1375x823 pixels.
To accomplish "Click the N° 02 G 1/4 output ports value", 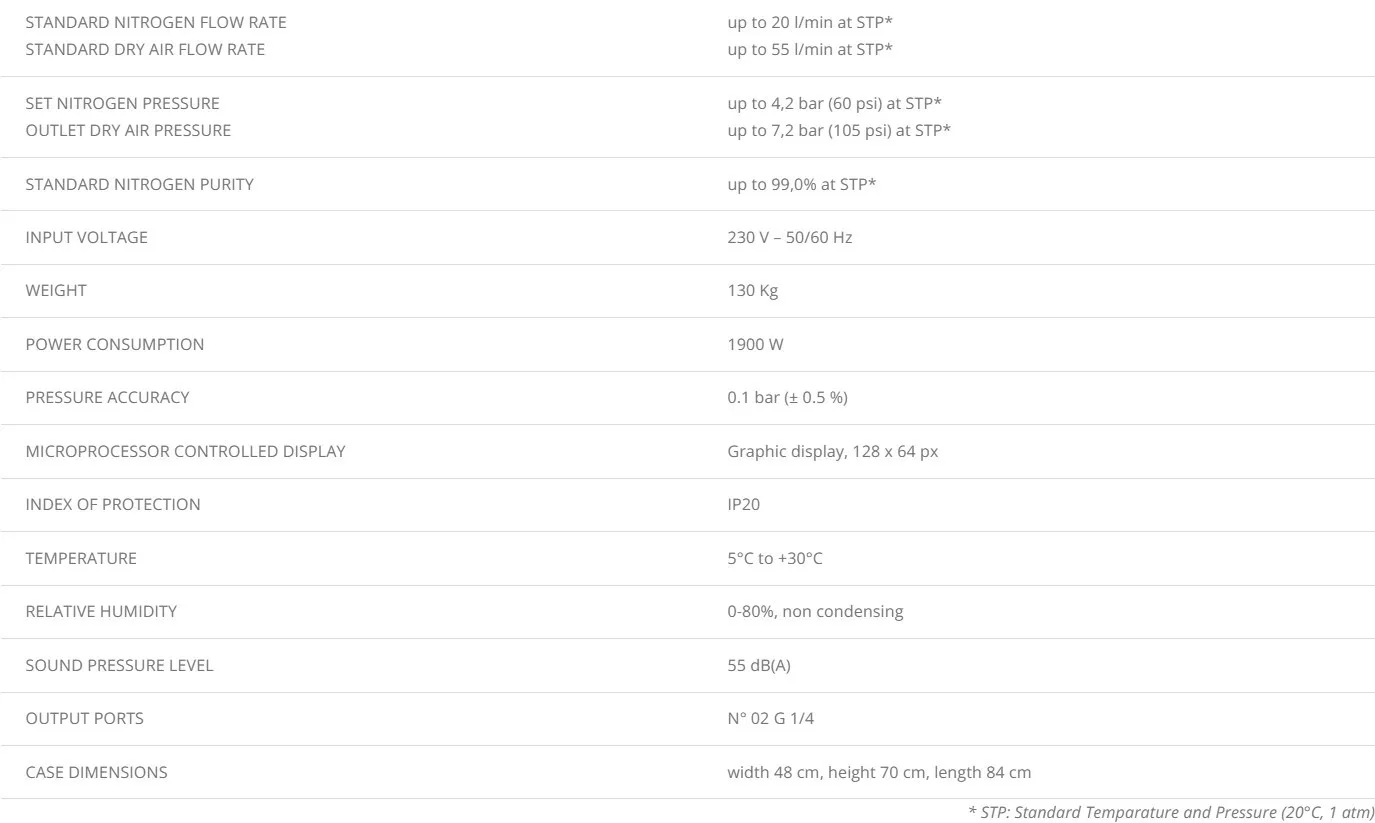I will tap(770, 718).
